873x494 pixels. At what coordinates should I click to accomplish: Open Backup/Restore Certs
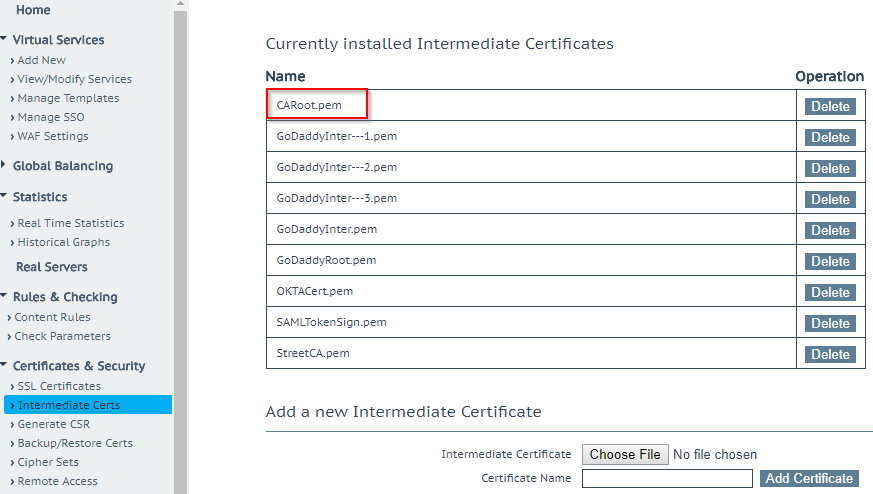75,443
